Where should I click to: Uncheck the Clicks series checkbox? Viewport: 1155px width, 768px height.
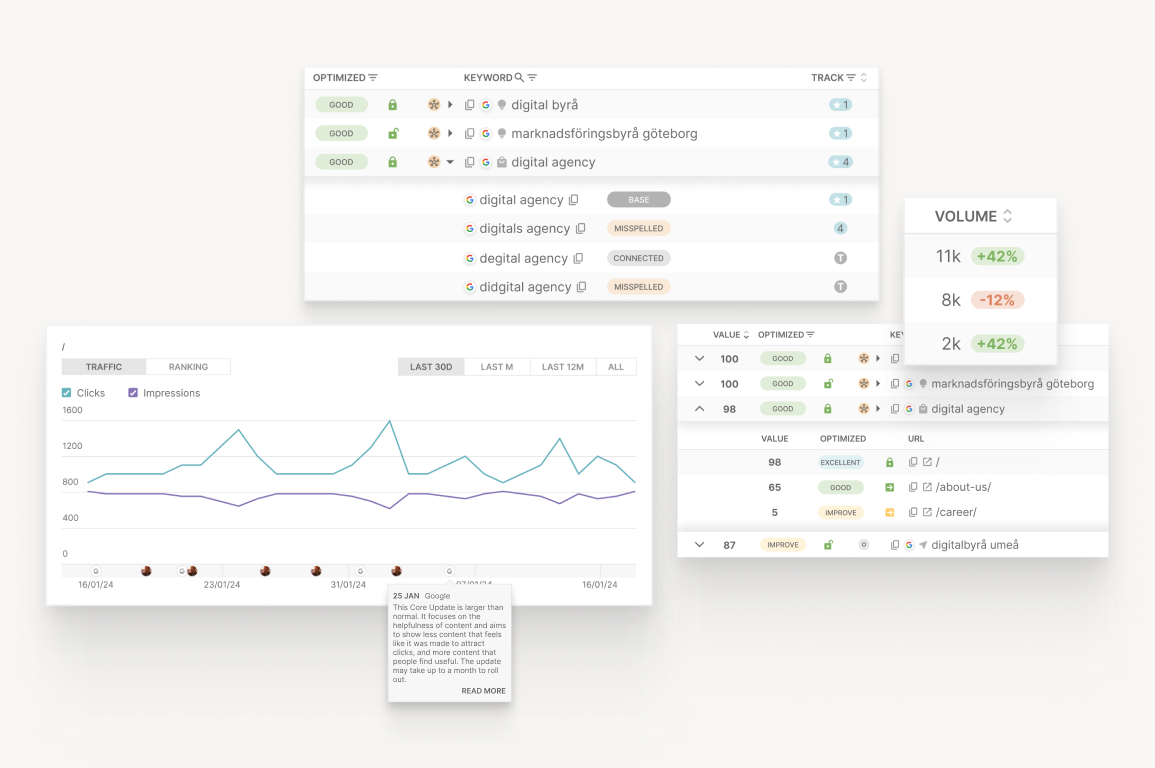pyautogui.click(x=67, y=393)
